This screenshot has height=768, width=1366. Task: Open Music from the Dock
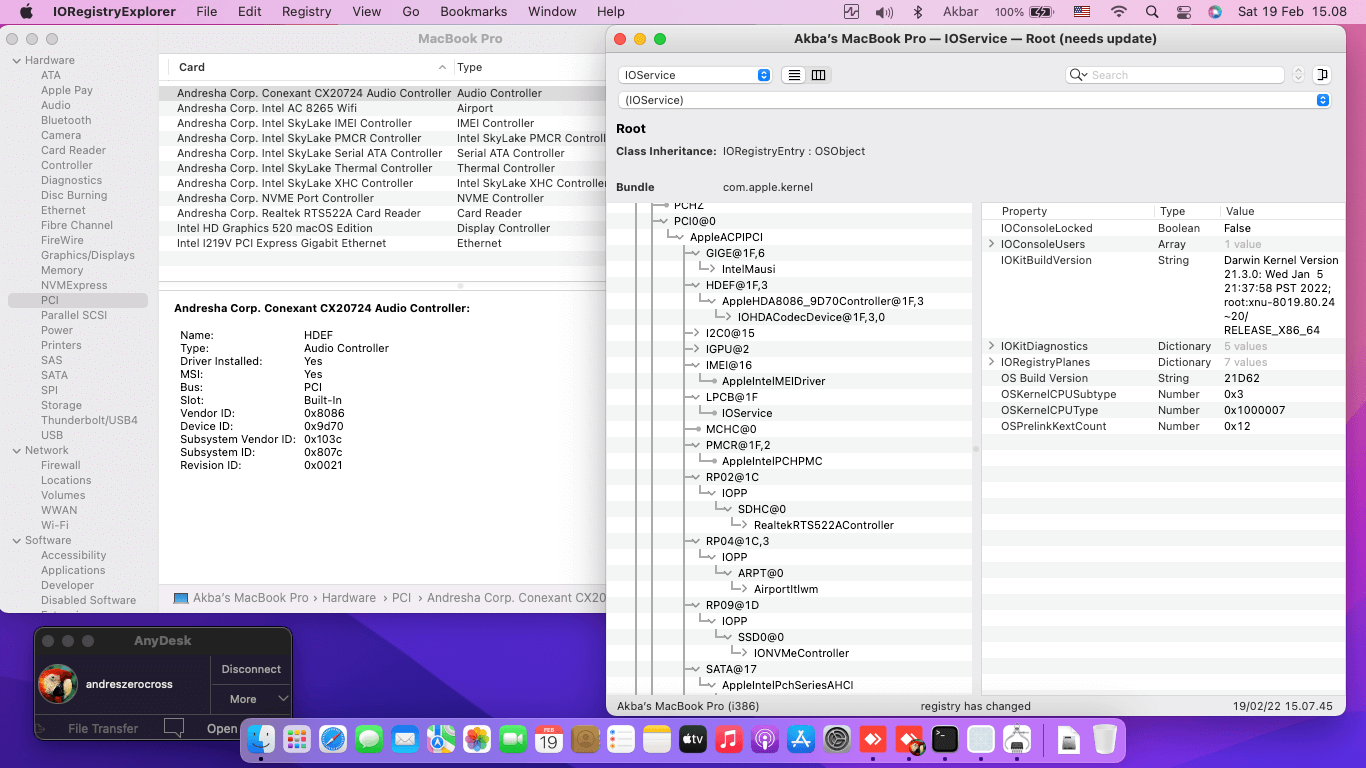coord(729,739)
